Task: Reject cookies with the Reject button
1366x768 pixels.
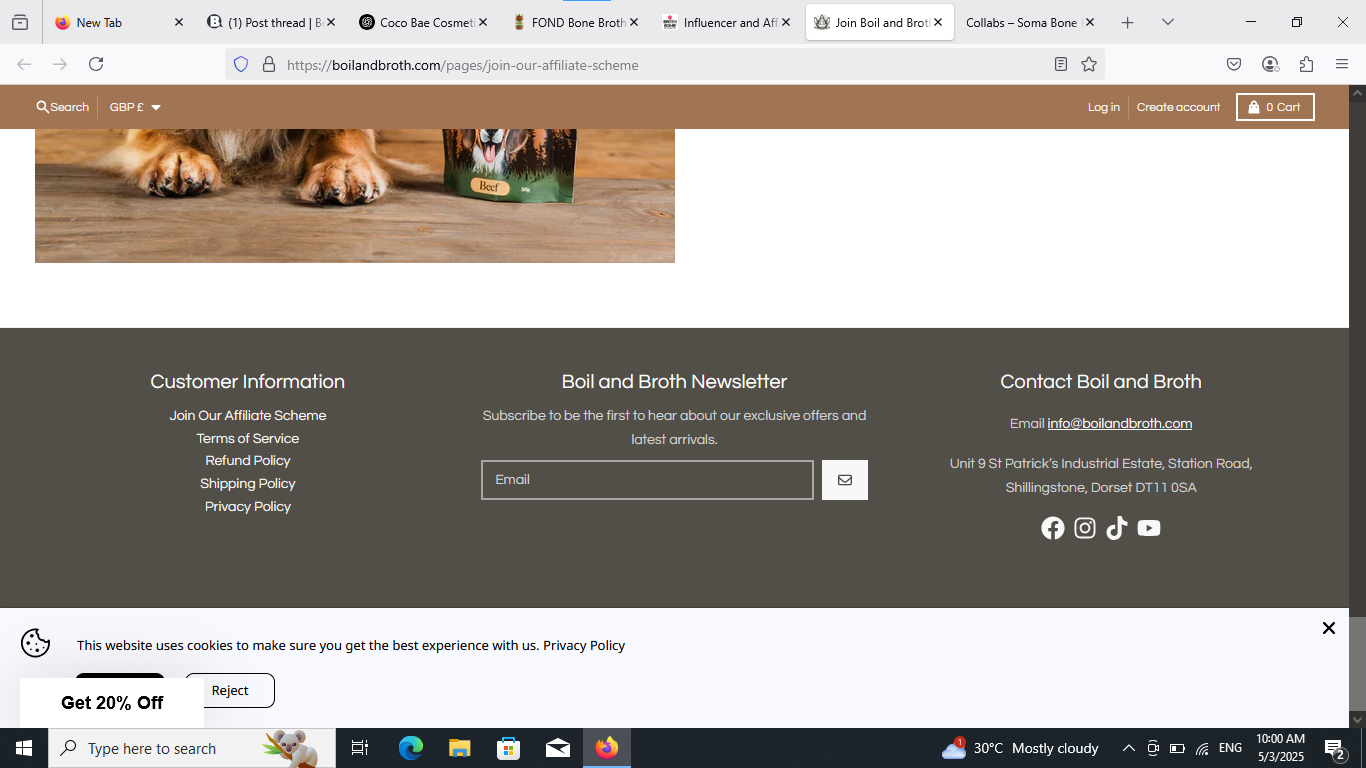Action: point(230,691)
